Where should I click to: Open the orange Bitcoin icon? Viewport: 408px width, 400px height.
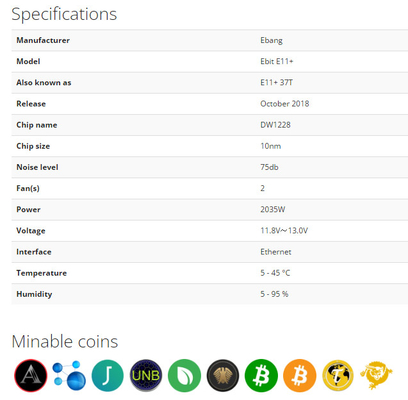coord(300,375)
